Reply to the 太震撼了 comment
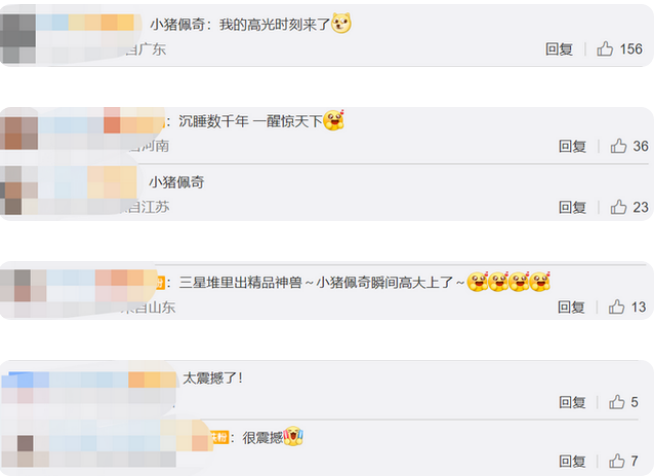This screenshot has height=476, width=657. tap(572, 402)
